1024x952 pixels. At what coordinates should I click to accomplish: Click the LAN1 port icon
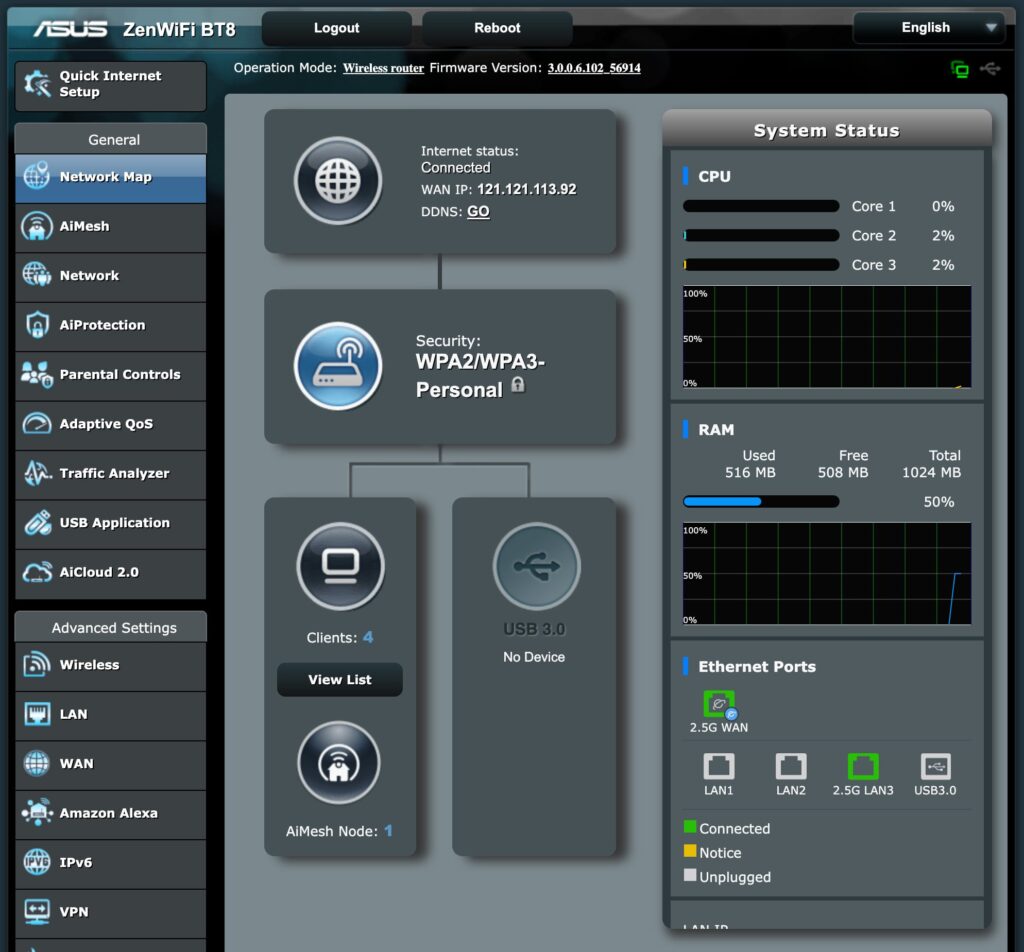click(x=718, y=766)
